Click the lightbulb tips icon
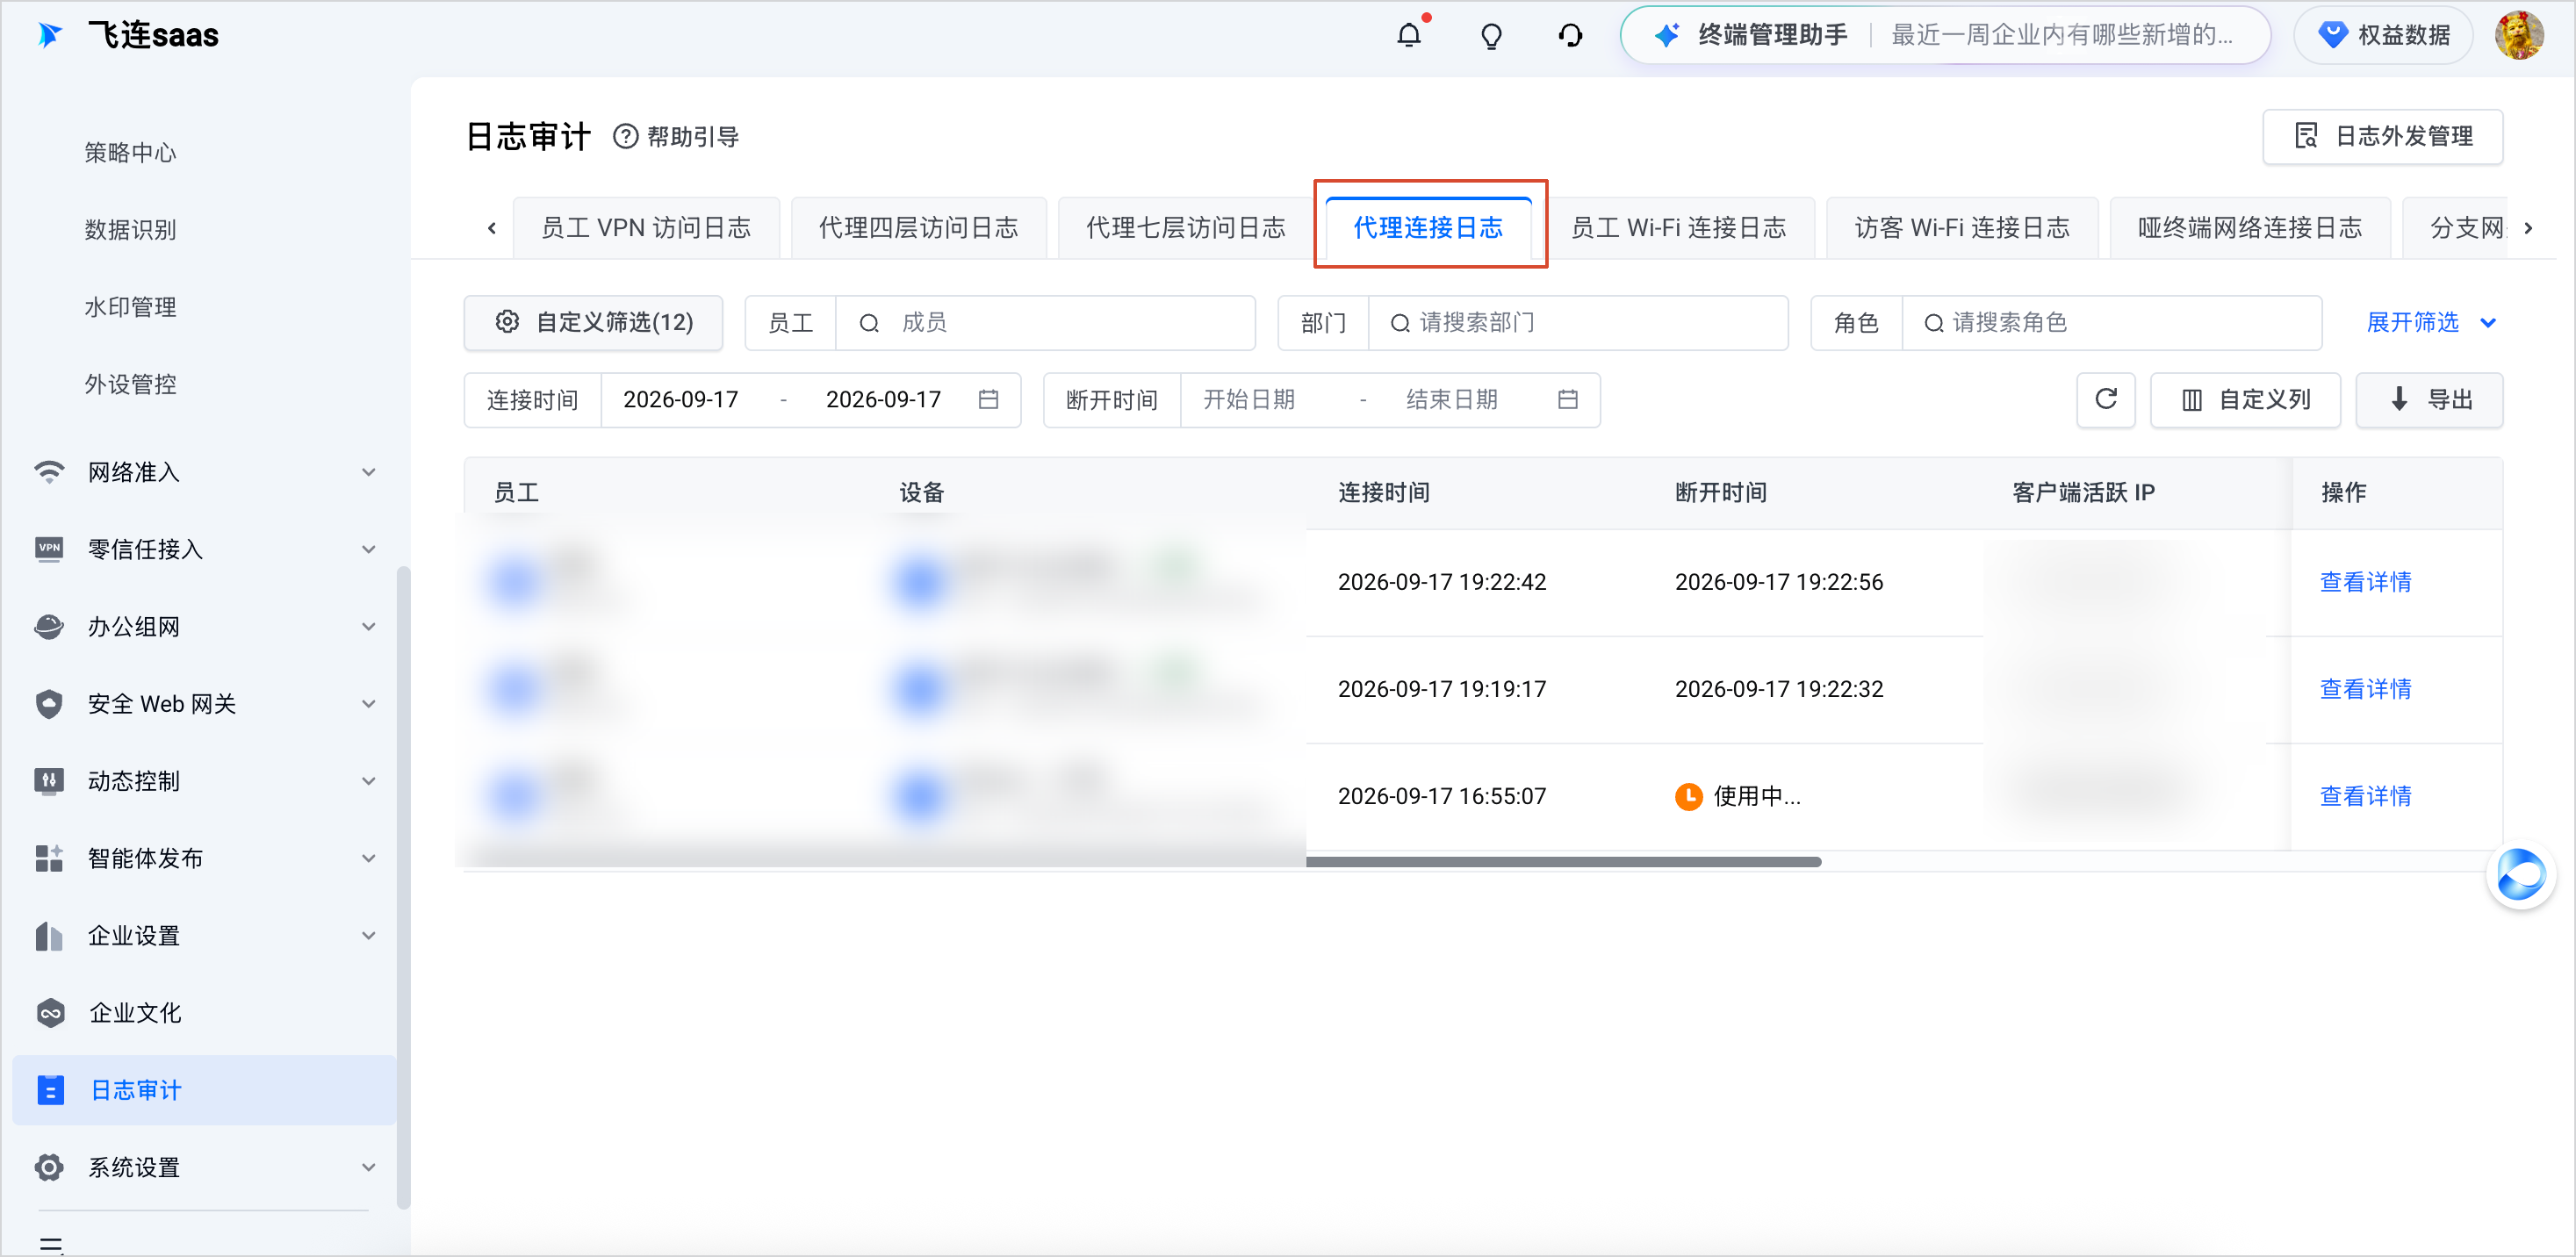This screenshot has width=2576, height=1257. point(1490,36)
